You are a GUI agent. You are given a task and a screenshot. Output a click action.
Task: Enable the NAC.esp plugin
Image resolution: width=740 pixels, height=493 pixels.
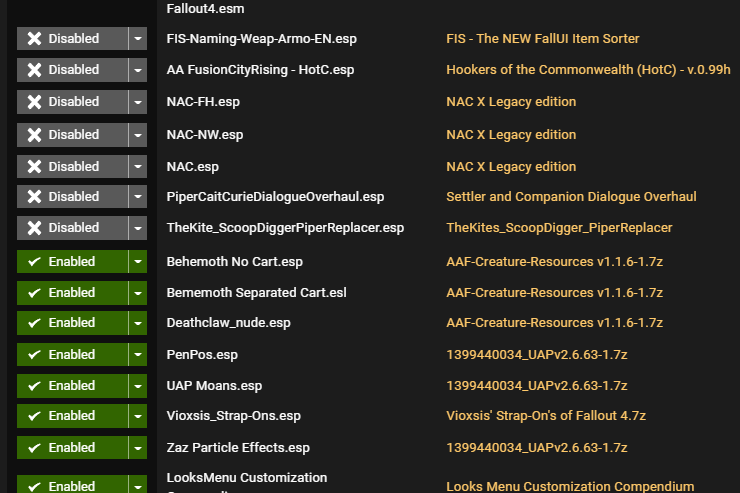click(72, 167)
